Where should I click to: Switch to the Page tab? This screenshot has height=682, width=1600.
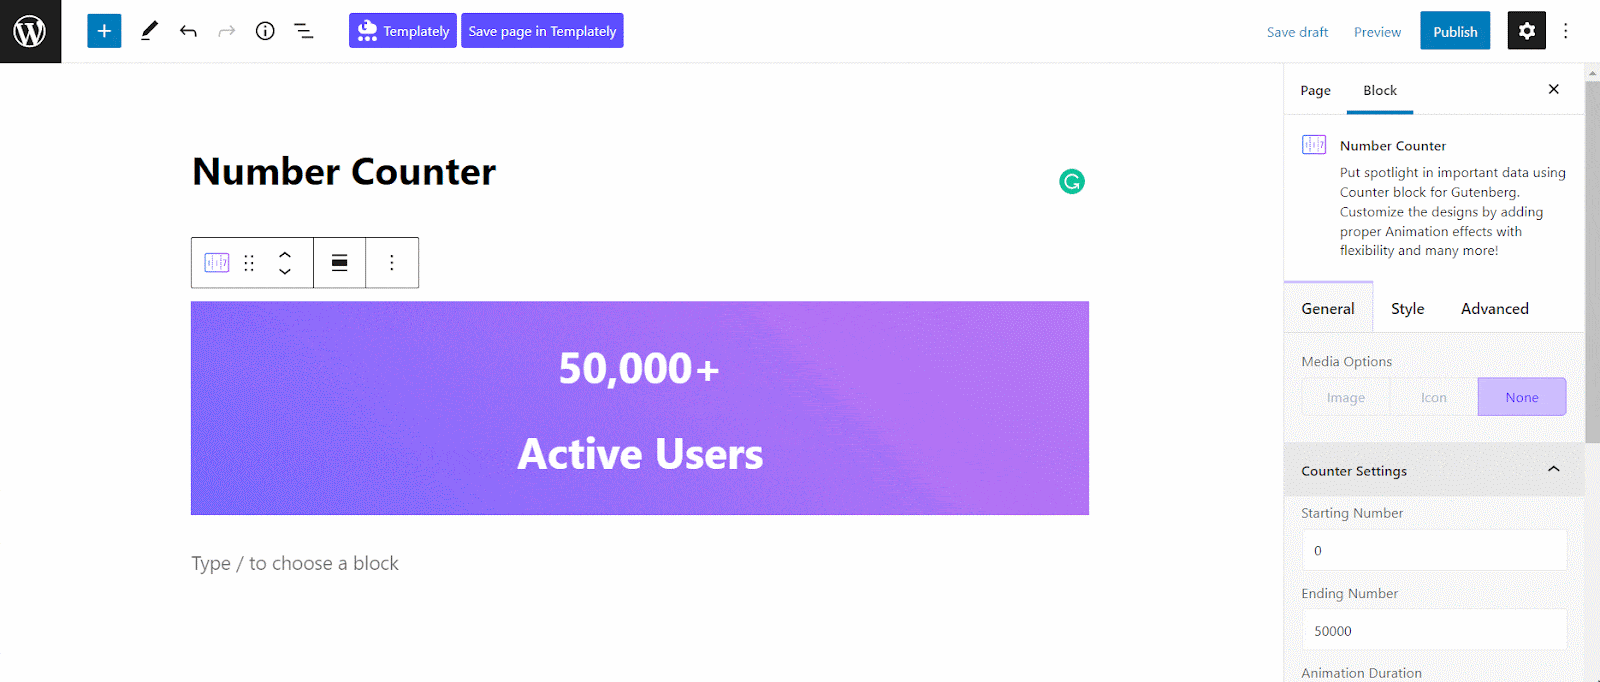tap(1315, 90)
